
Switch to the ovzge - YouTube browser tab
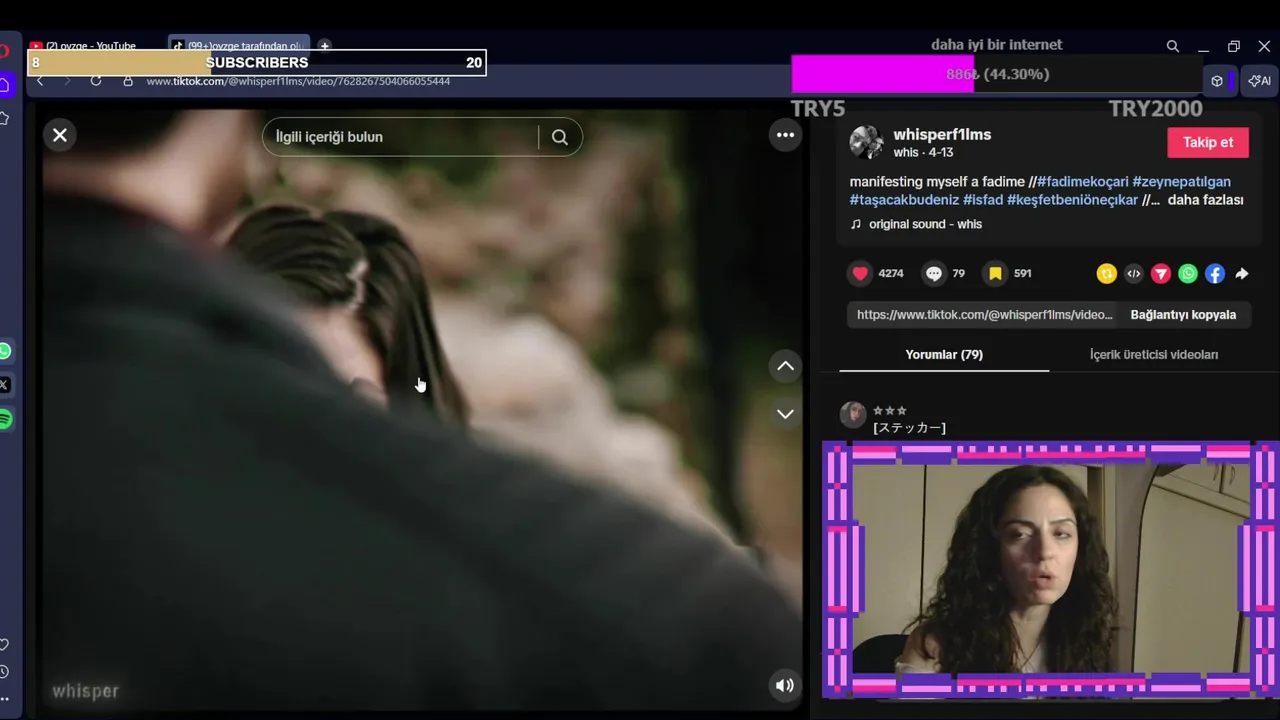91,46
